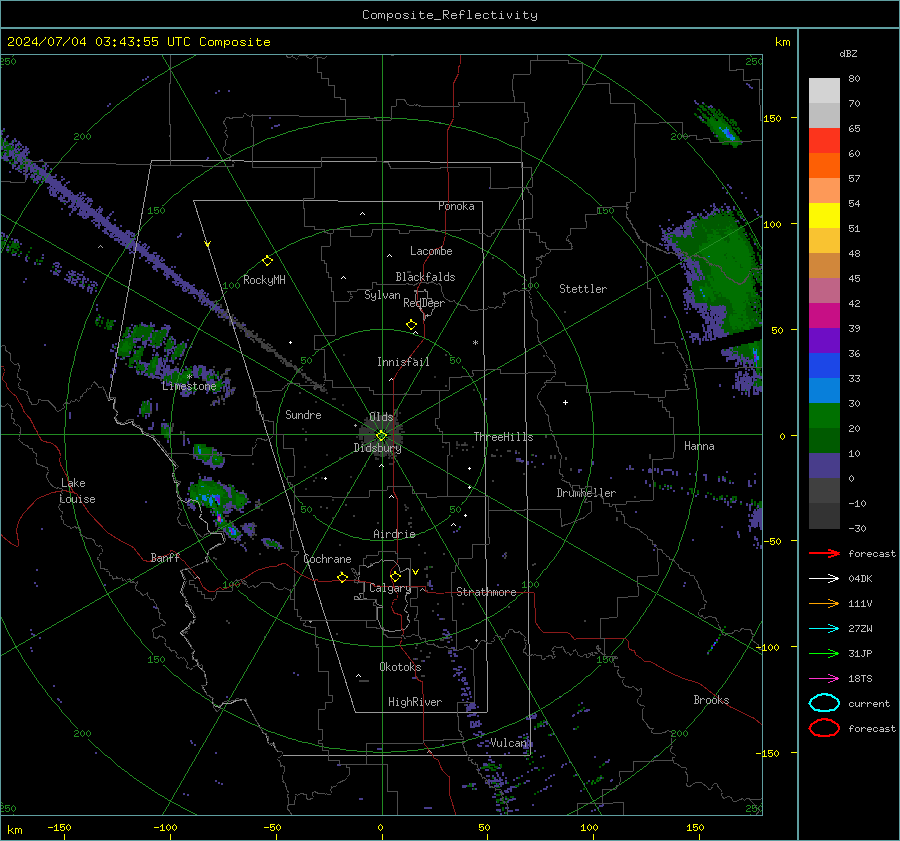
Task: Click the Sylvan label
Action: pos(382,295)
